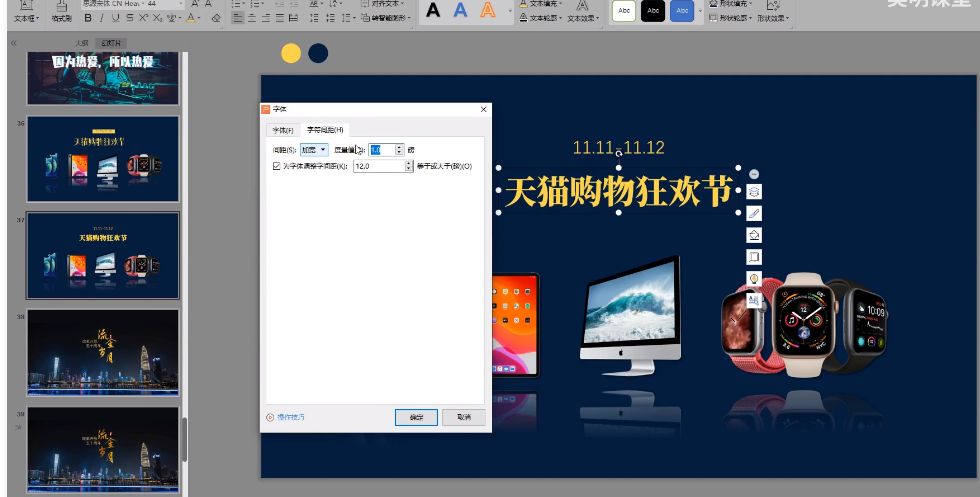Viewport: 980px width, 497px height.
Task: Apply Subscript formatting
Action: [158, 18]
